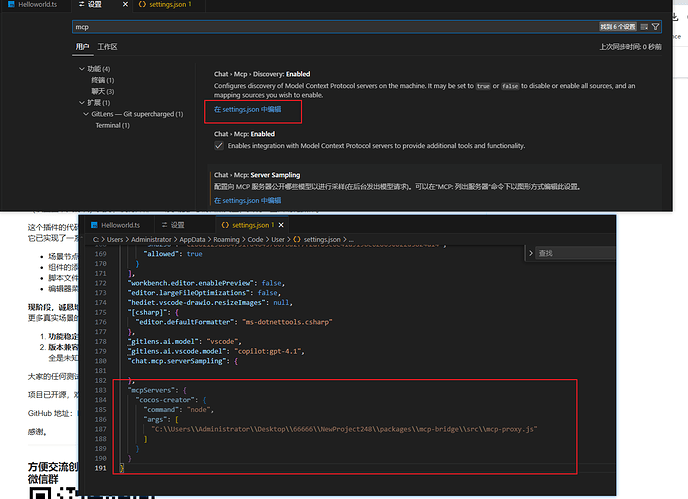The width and height of the screenshot is (688, 499).
Task: Collapse the 功能 settings tree group
Action: tap(81, 68)
